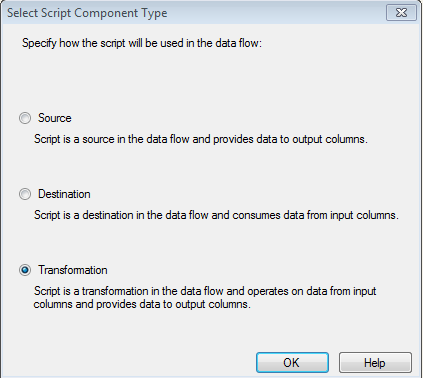The width and height of the screenshot is (423, 378).
Task: Select the Destination radio button
Action: 25,194
